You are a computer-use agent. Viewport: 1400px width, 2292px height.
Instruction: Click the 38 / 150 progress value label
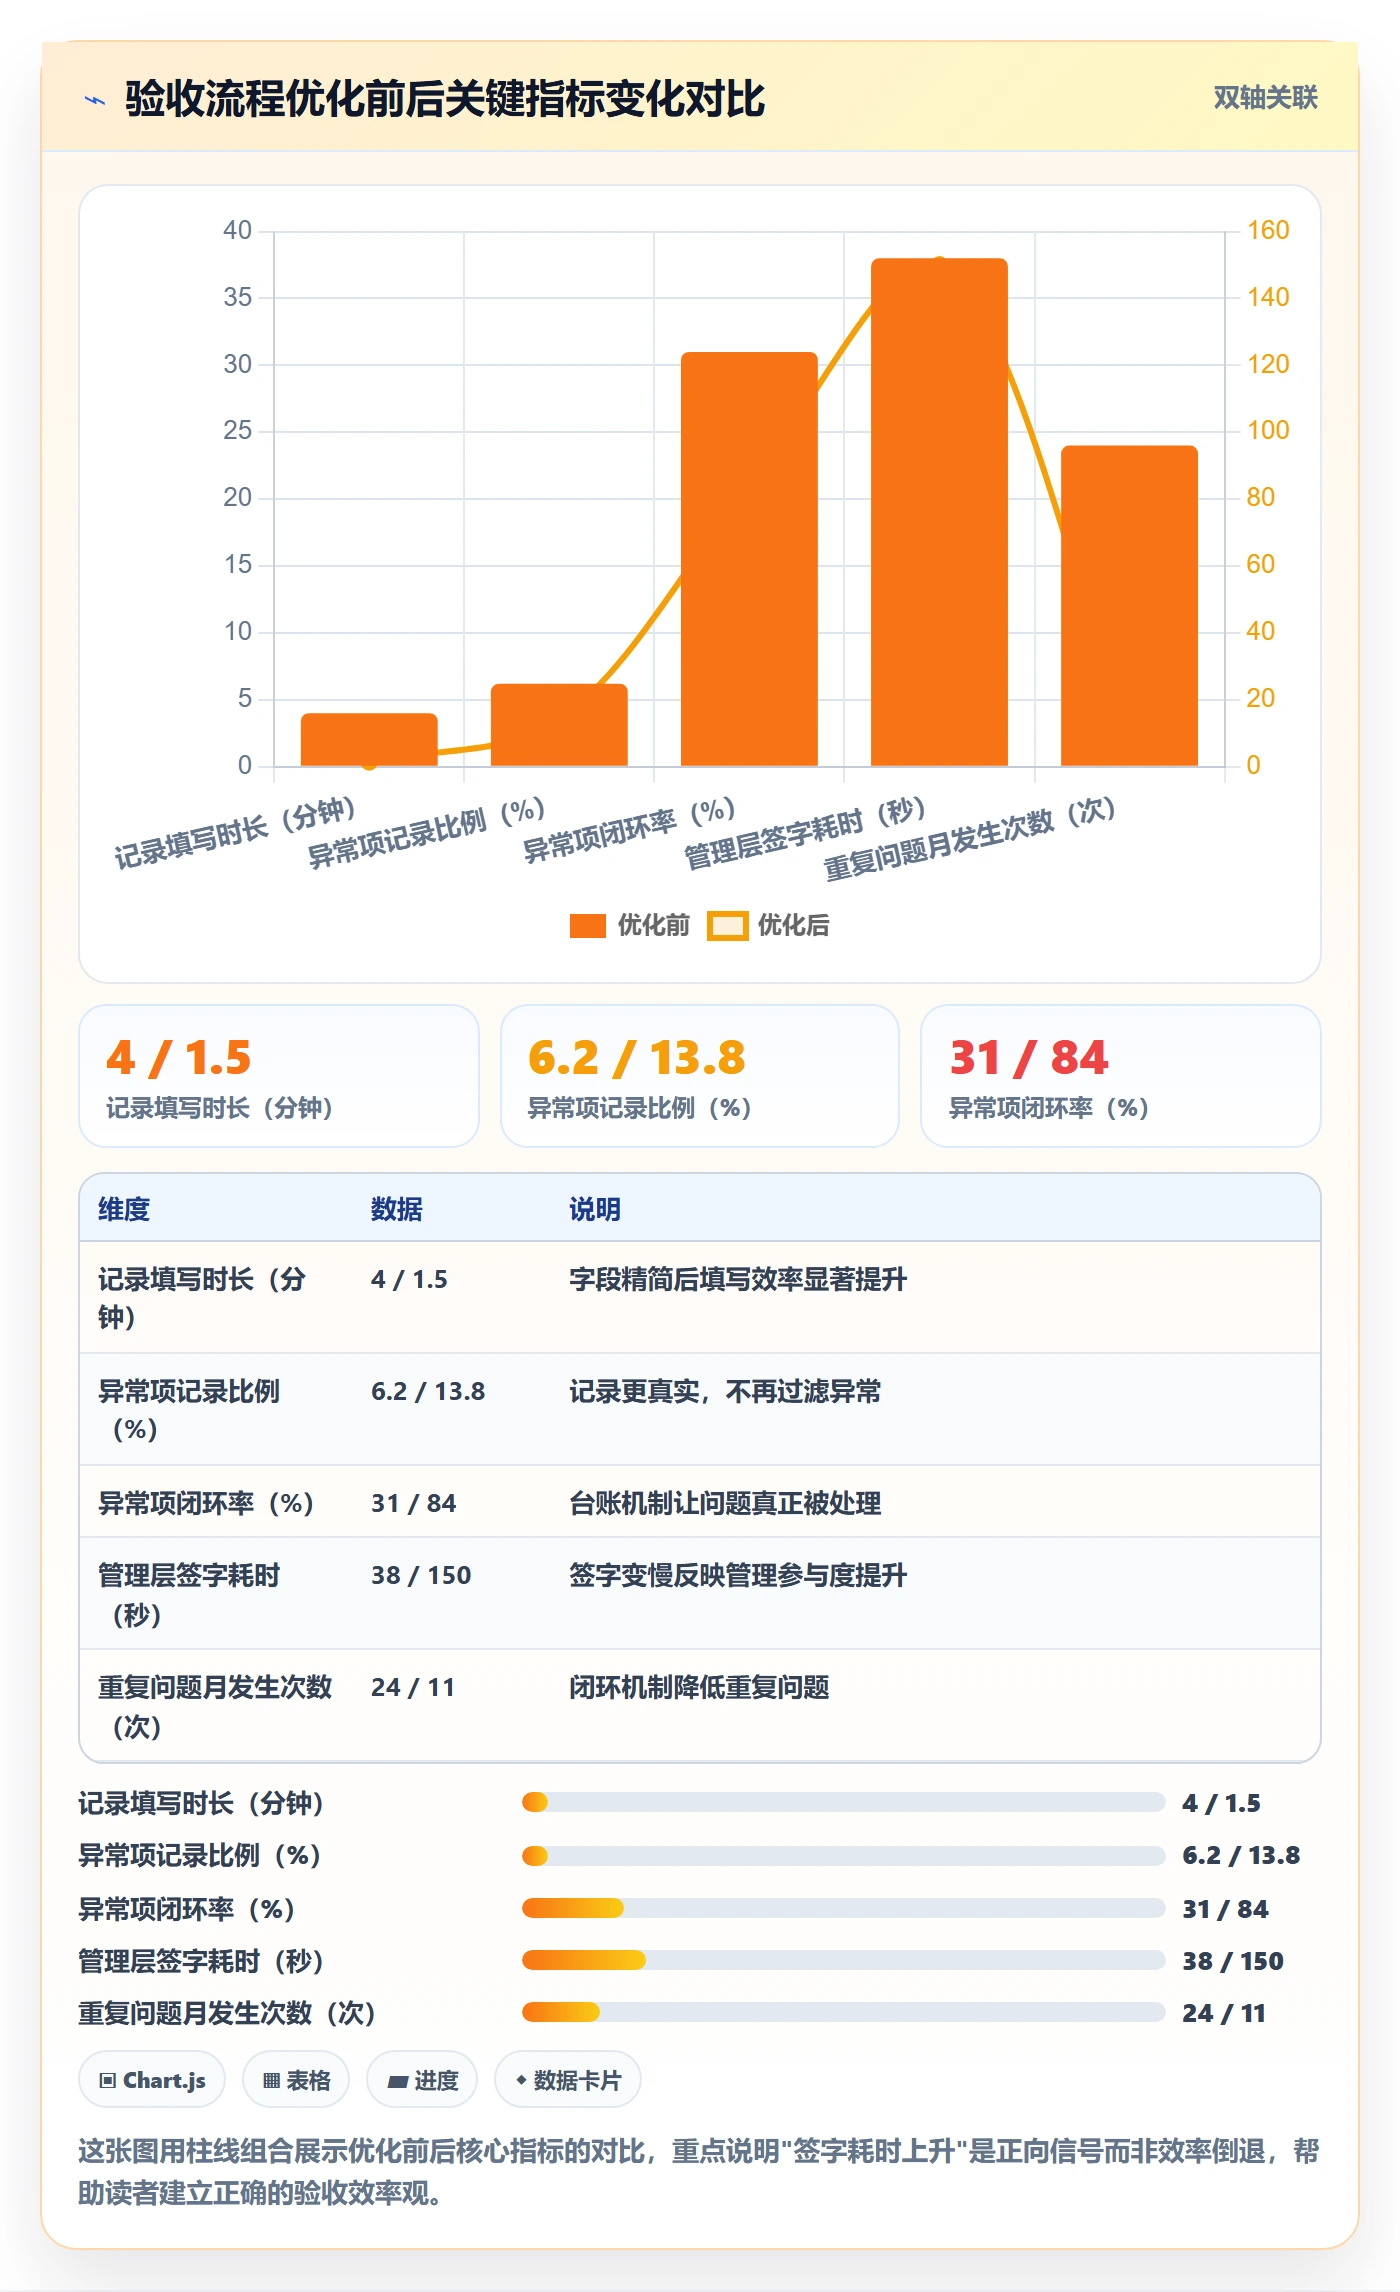click(1232, 1961)
